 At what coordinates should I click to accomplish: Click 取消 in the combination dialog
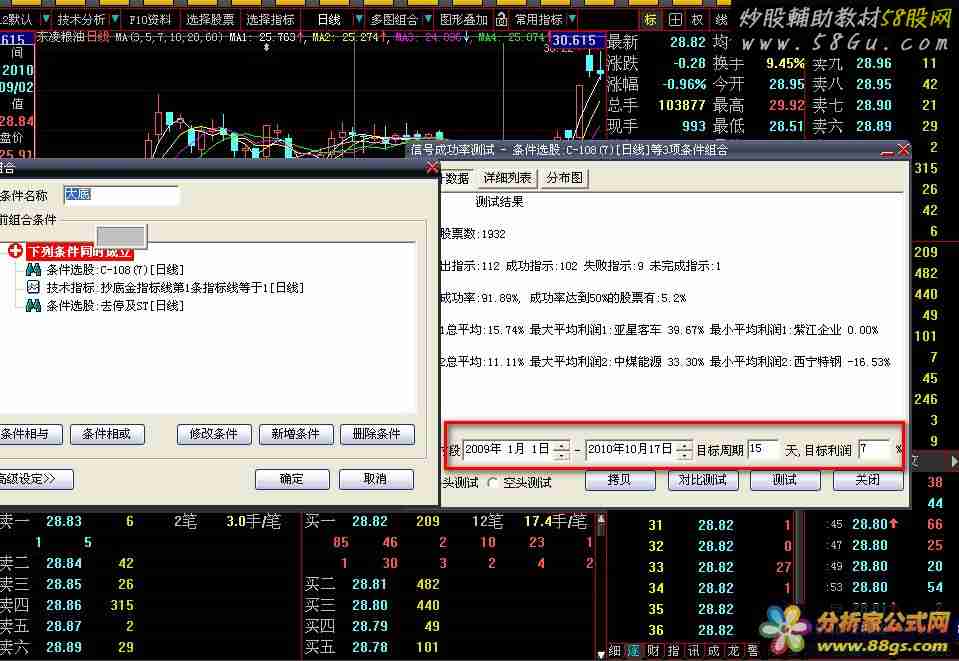(376, 479)
